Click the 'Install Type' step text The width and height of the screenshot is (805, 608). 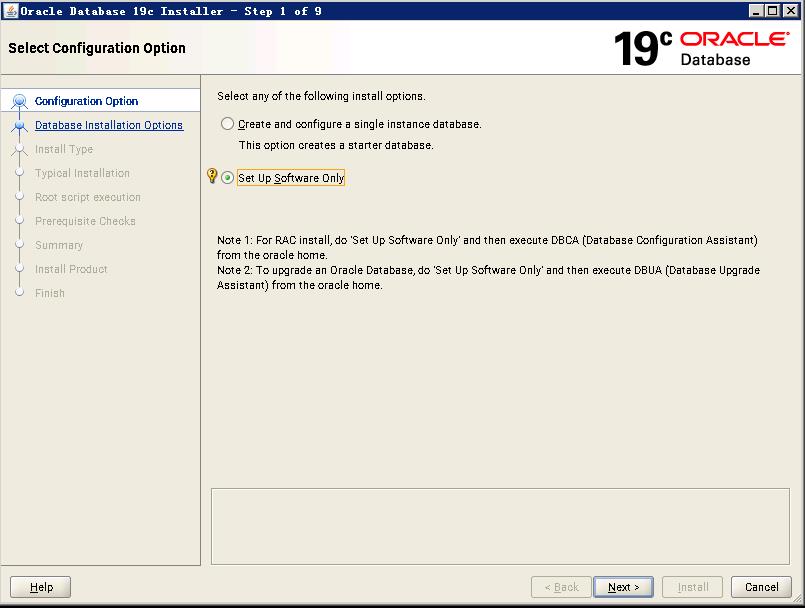(64, 149)
